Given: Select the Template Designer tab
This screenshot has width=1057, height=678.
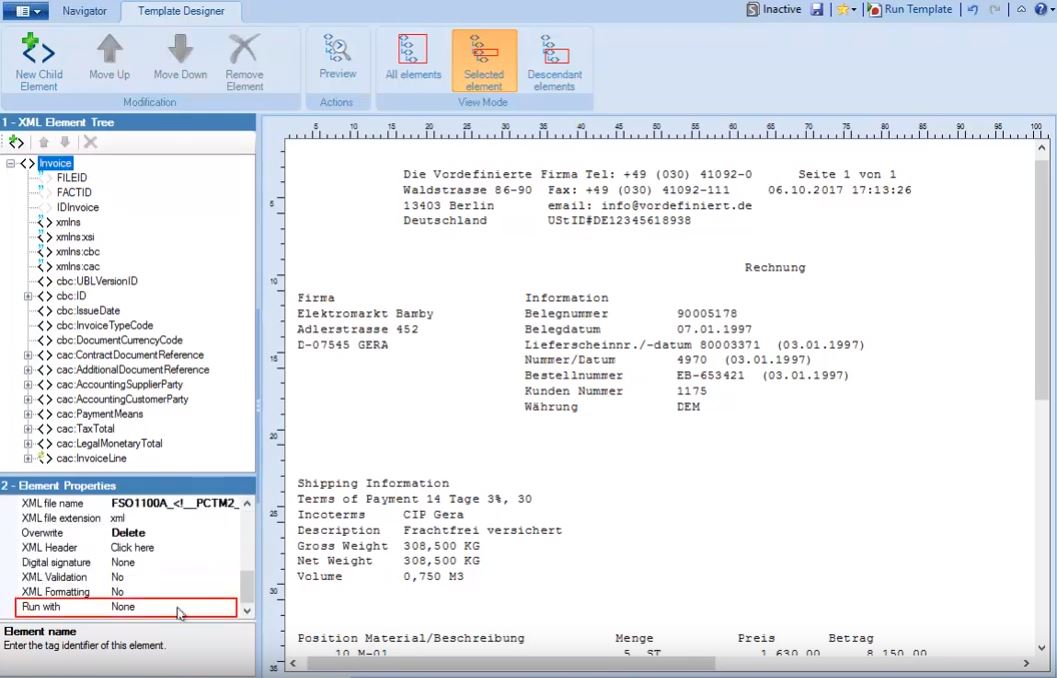Looking at the screenshot, I should [180, 11].
